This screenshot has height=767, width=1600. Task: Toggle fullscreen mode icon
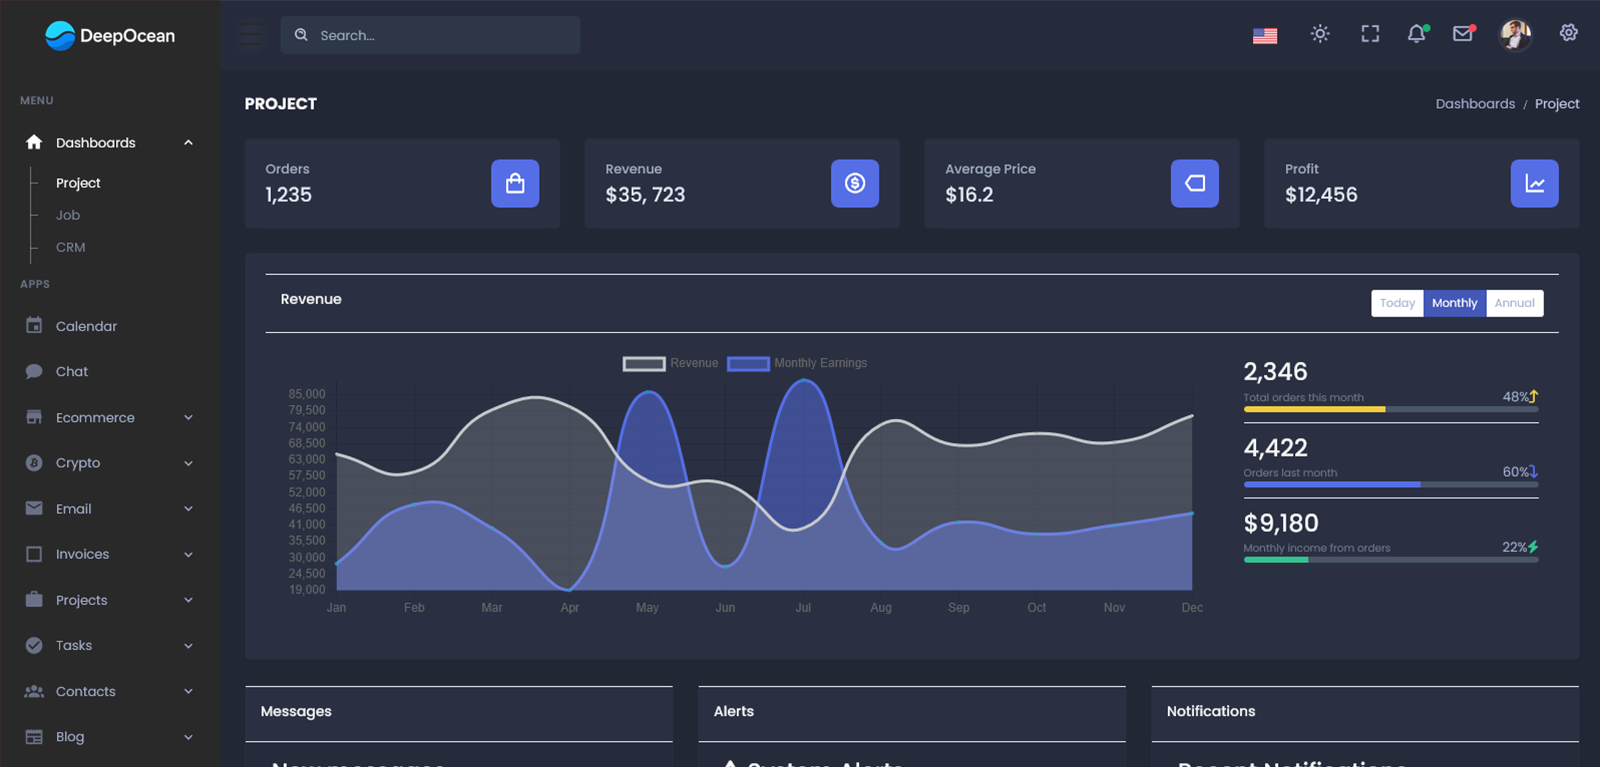pos(1370,34)
